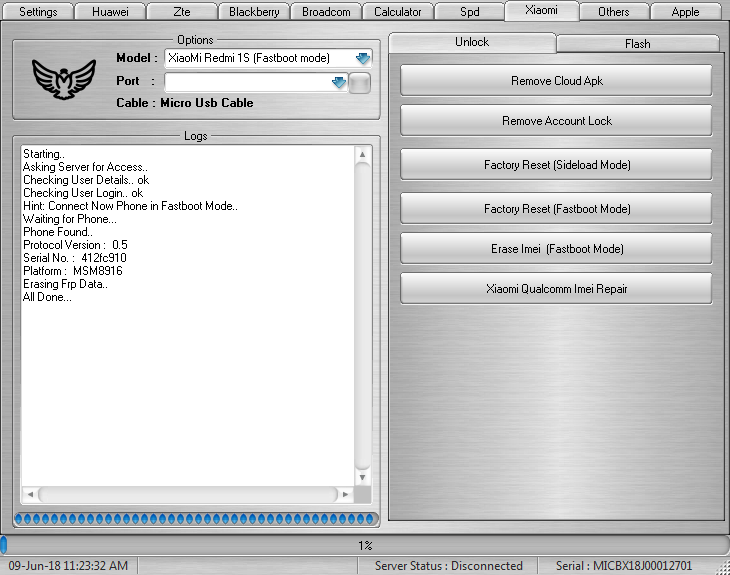
Task: Expand the Port dropdown arrow
Action: (x=338, y=82)
